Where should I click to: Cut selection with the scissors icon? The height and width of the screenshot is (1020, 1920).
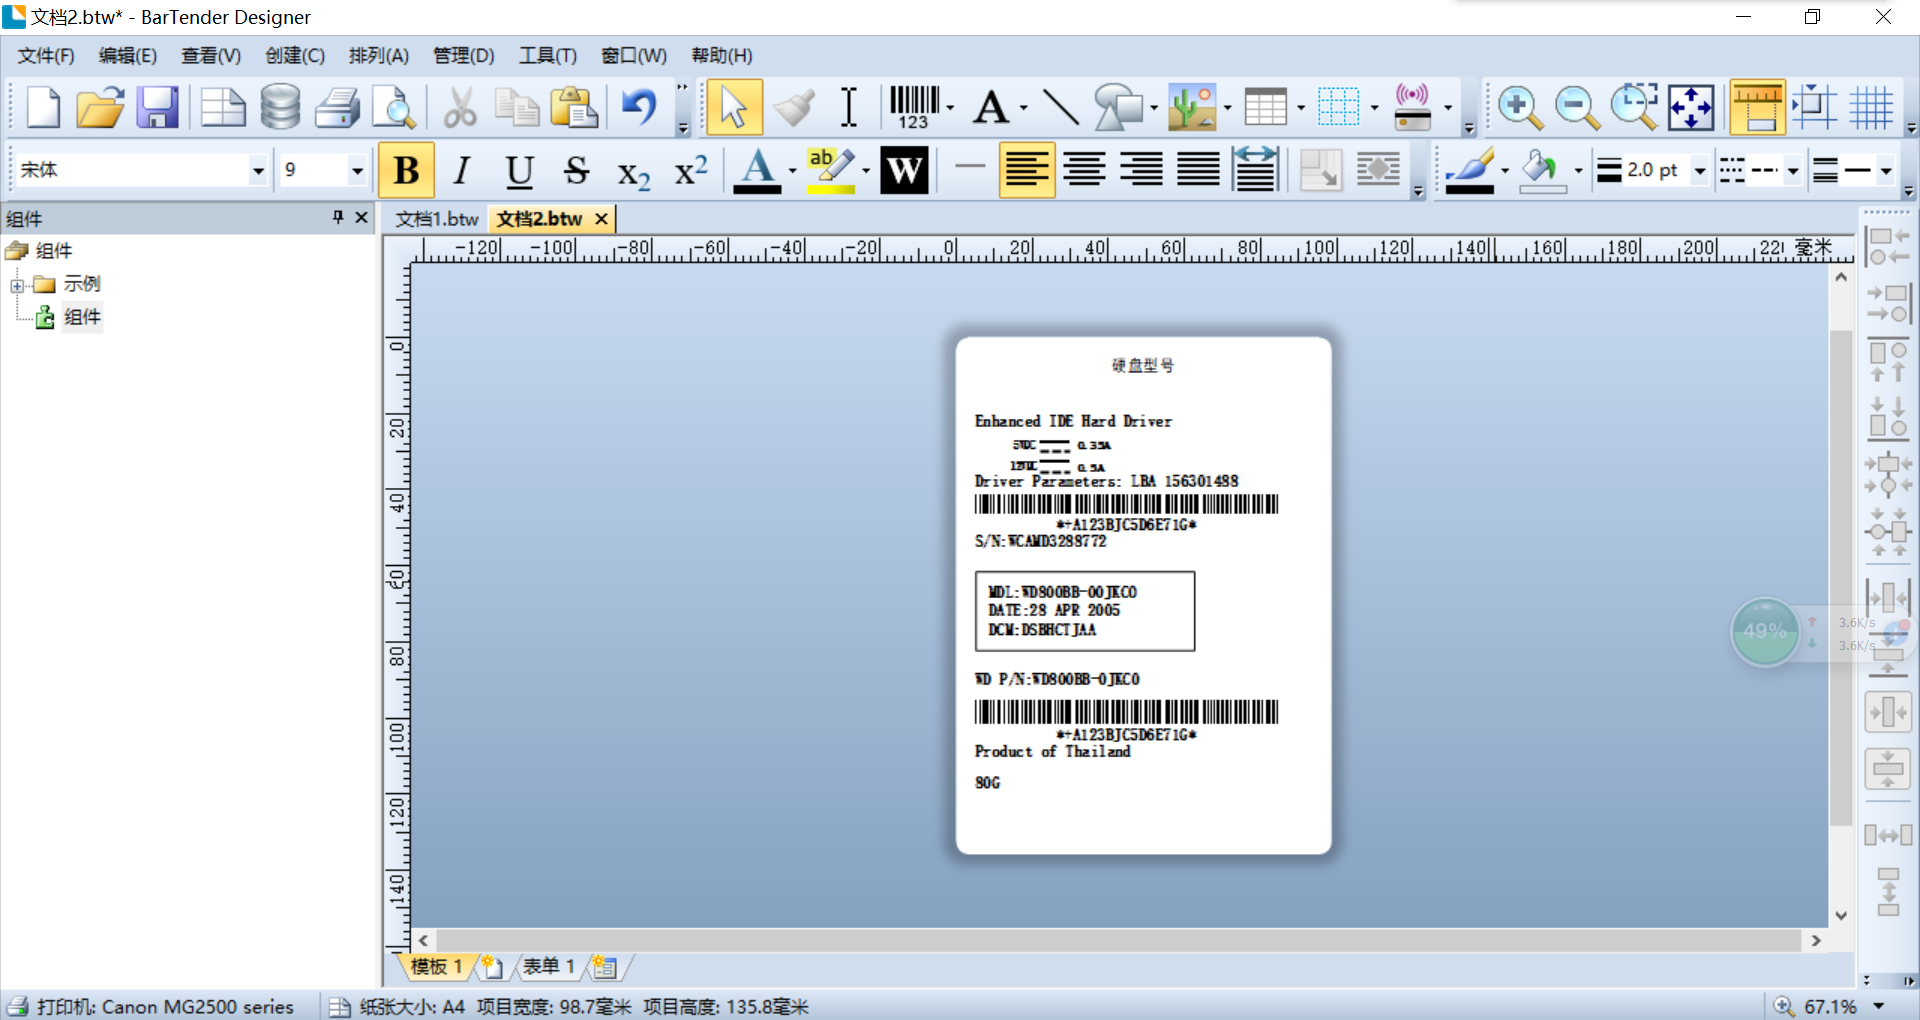coord(459,107)
